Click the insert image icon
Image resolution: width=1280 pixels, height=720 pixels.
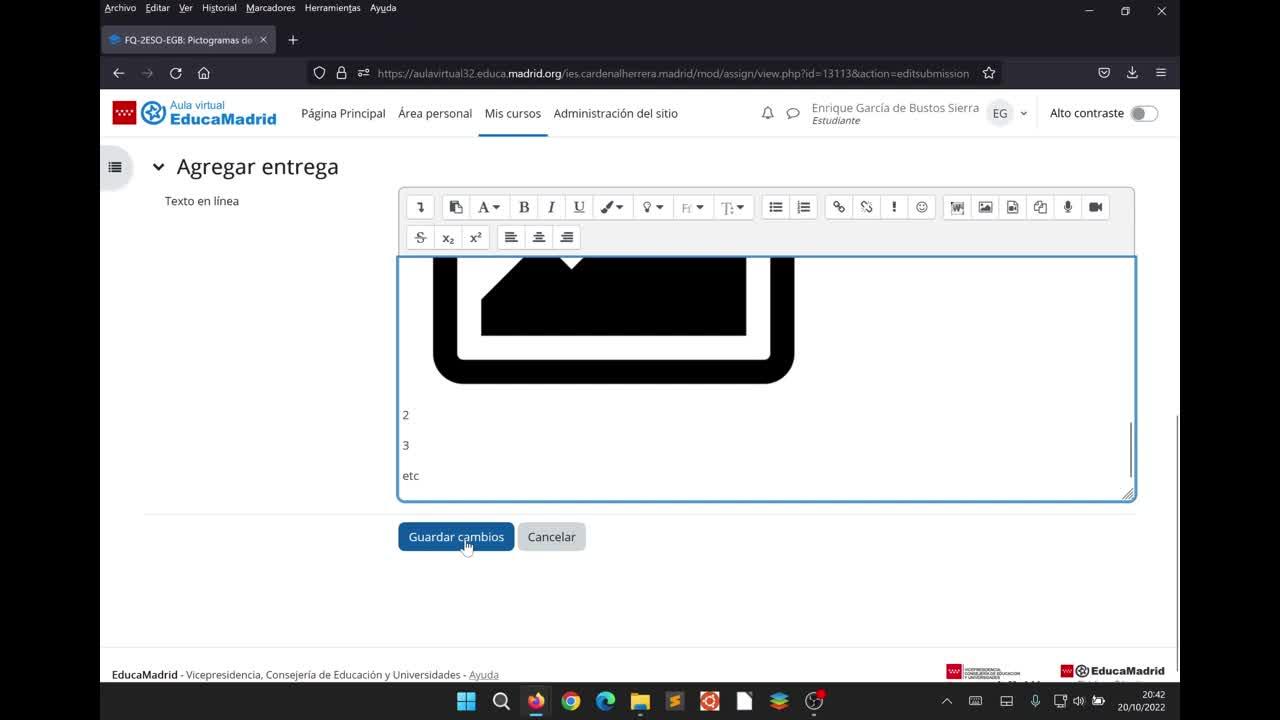(985, 207)
